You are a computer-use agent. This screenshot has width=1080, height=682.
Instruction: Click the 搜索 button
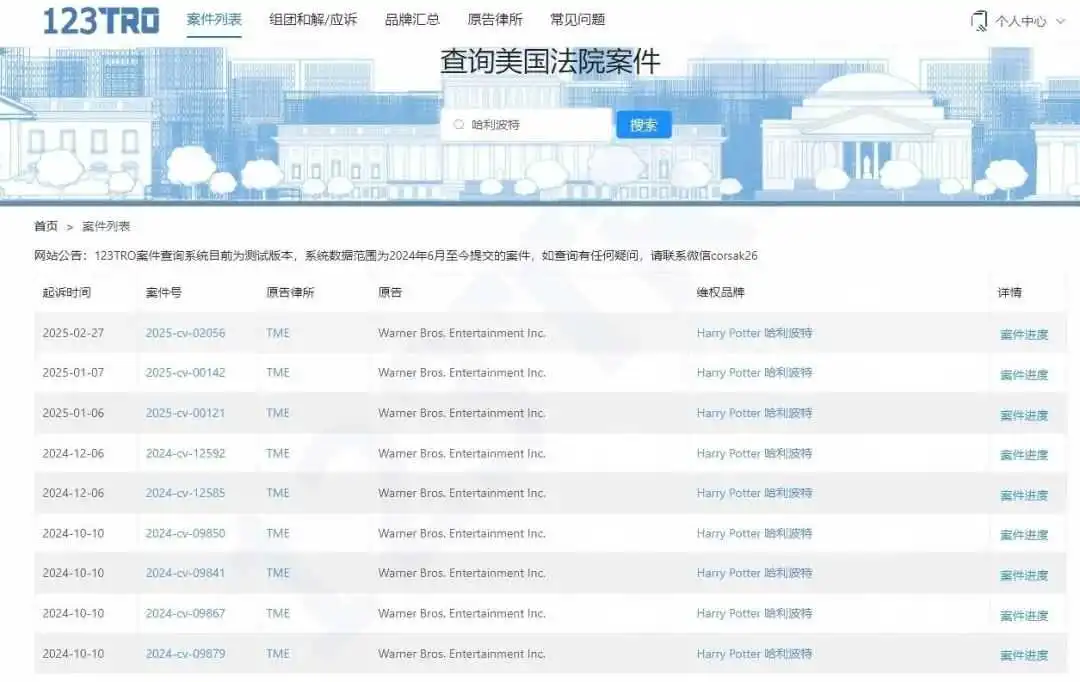[643, 125]
